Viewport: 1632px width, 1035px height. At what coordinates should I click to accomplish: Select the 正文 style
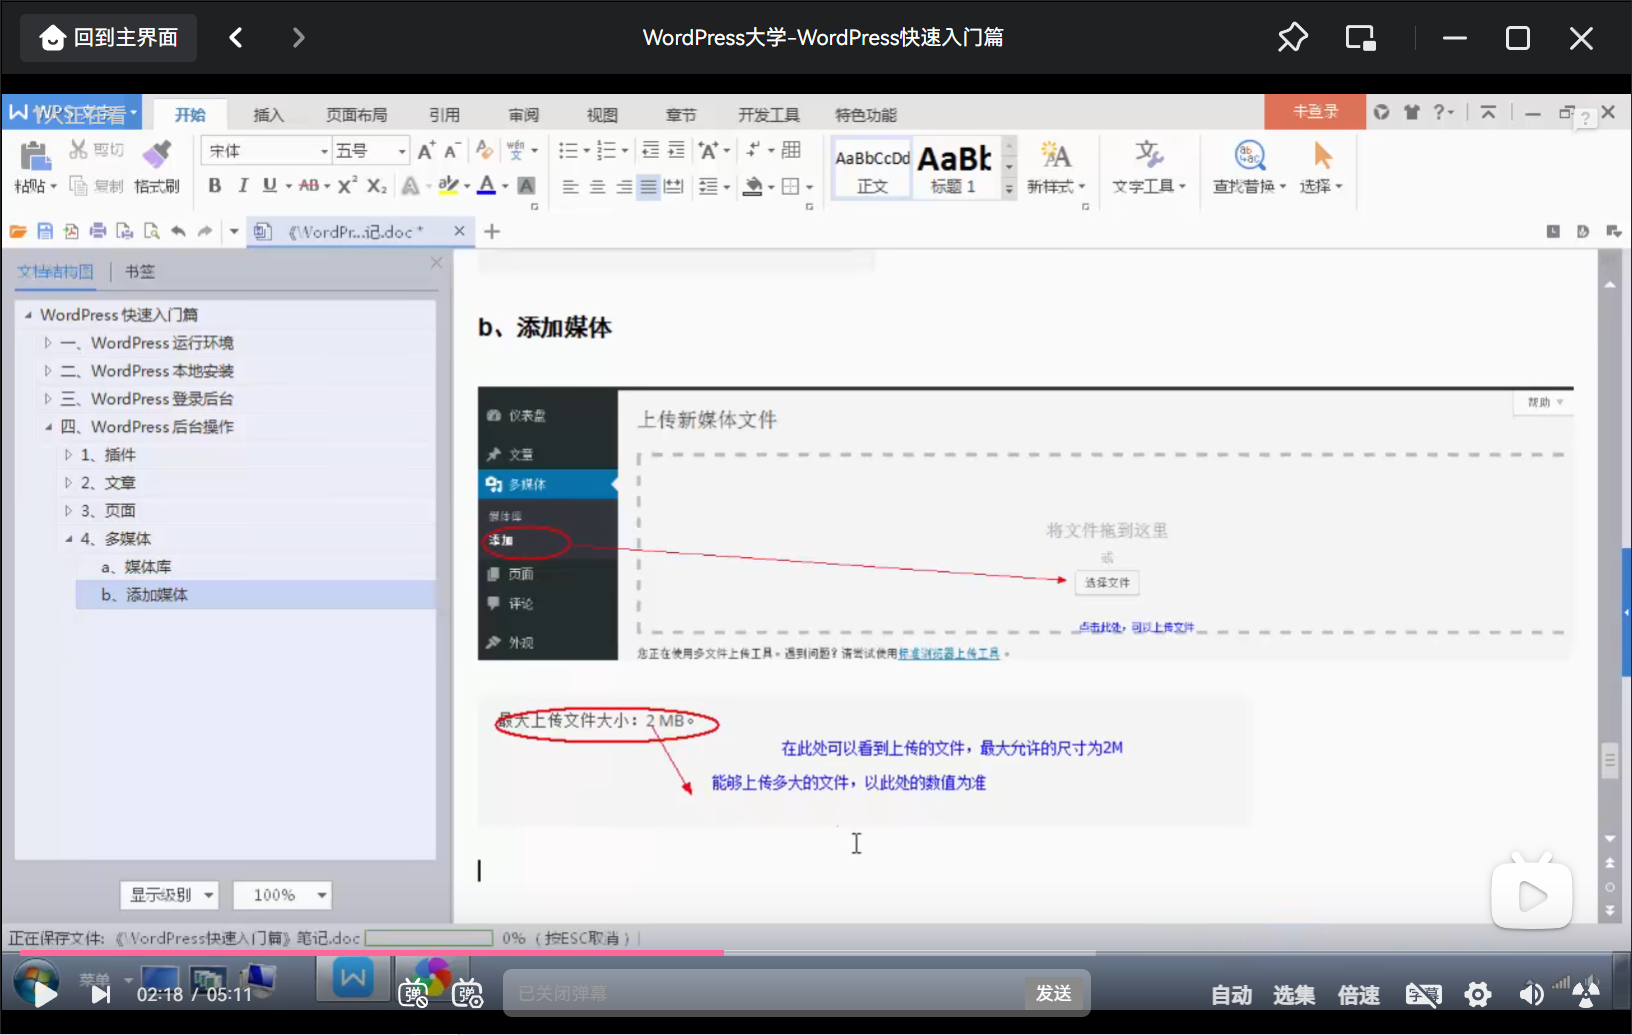click(872, 167)
